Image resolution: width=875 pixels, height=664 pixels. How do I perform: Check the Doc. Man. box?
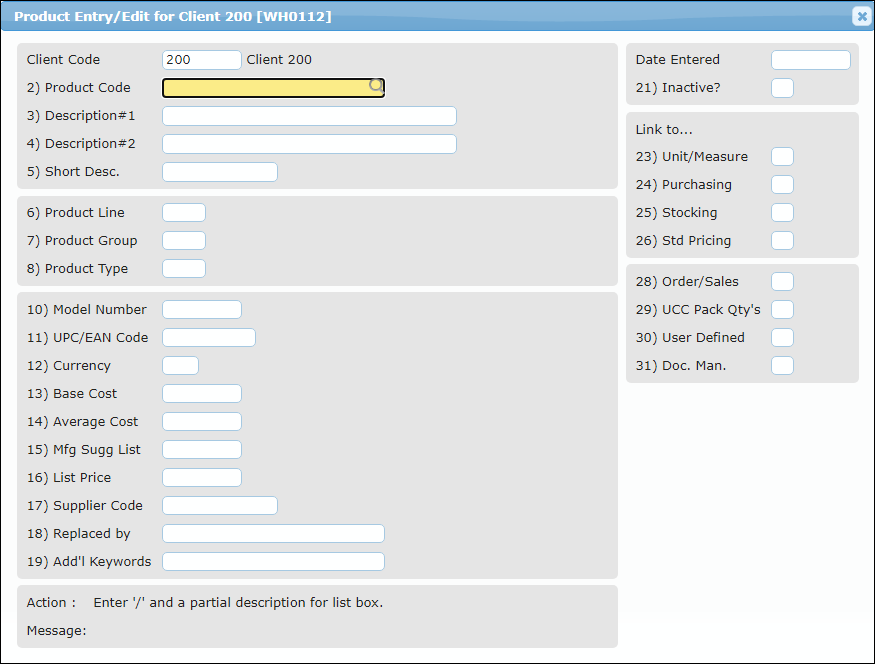[782, 366]
